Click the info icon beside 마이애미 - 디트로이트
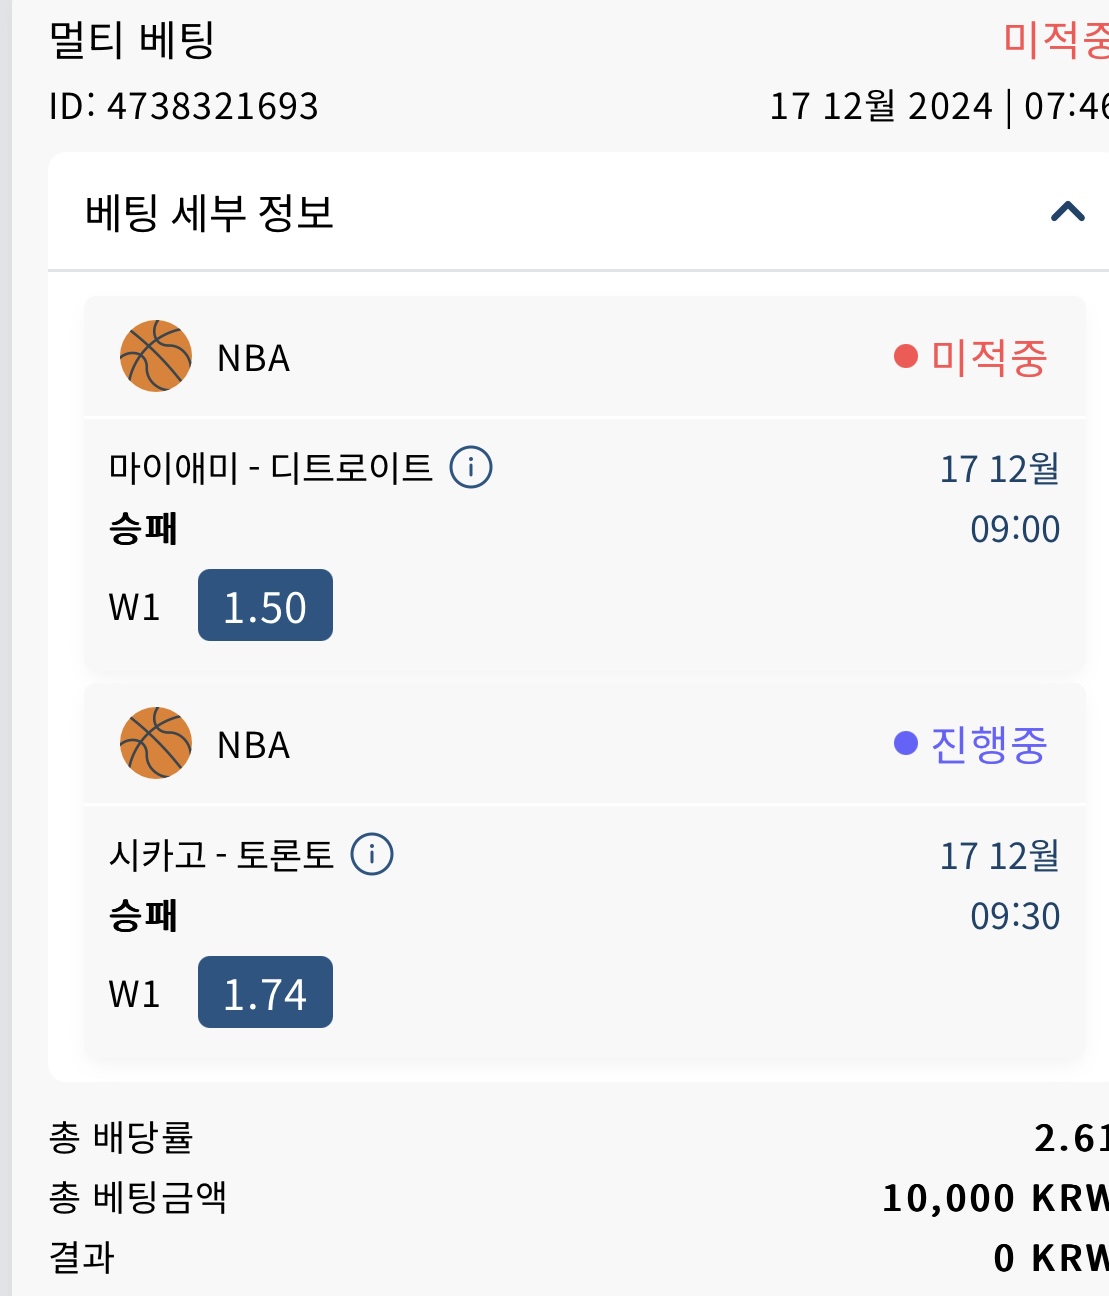Image resolution: width=1109 pixels, height=1296 pixels. click(x=471, y=467)
